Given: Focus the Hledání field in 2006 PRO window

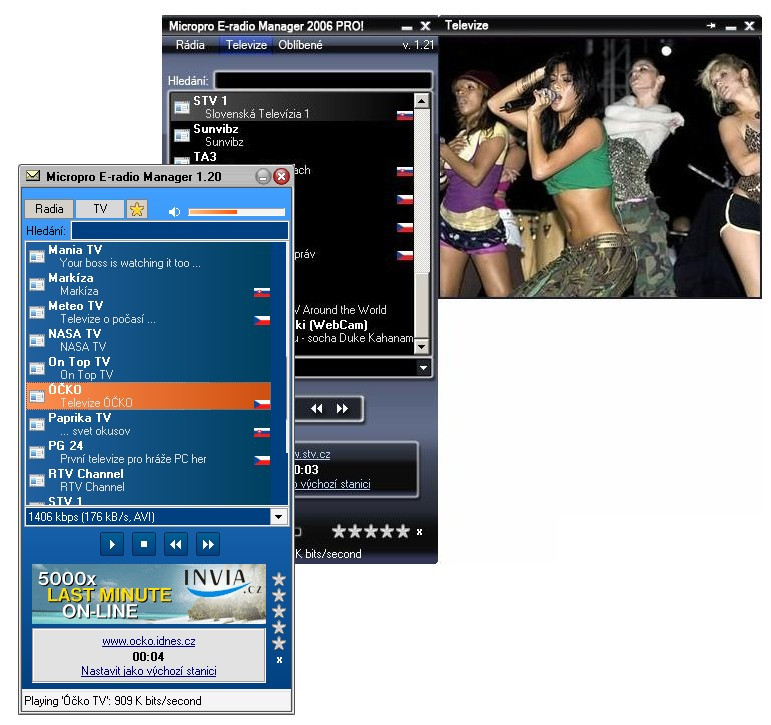Looking at the screenshot, I should pyautogui.click(x=324, y=80).
